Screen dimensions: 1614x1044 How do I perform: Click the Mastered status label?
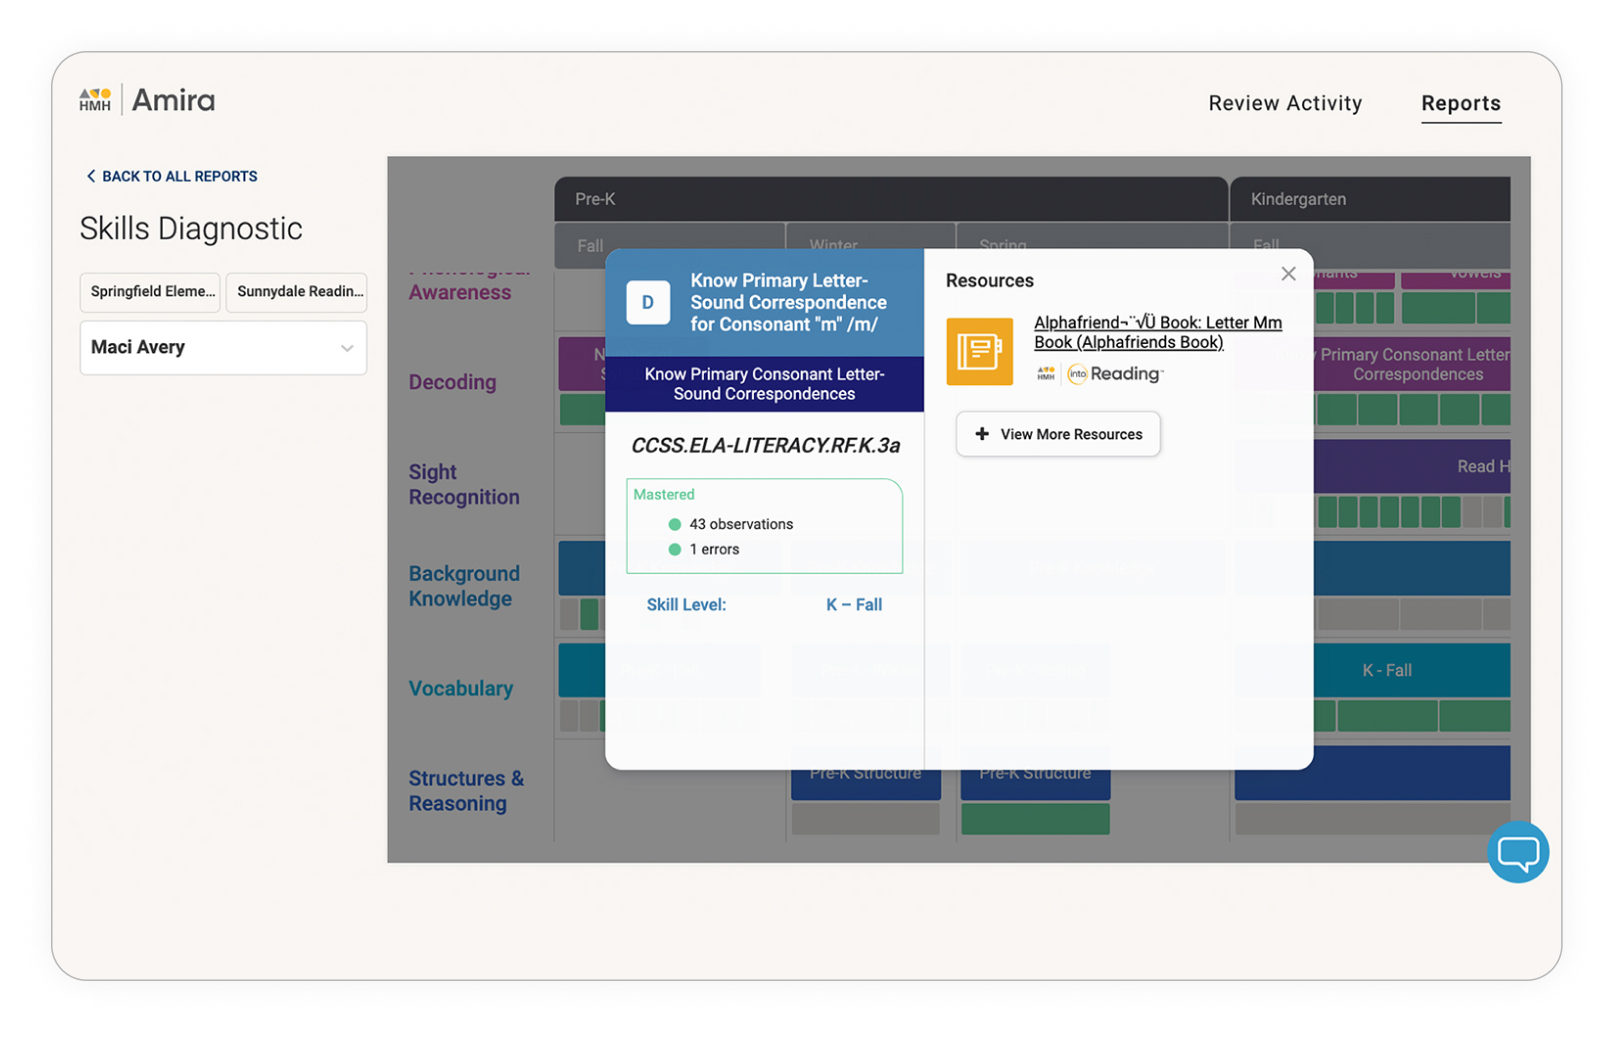[x=664, y=494]
